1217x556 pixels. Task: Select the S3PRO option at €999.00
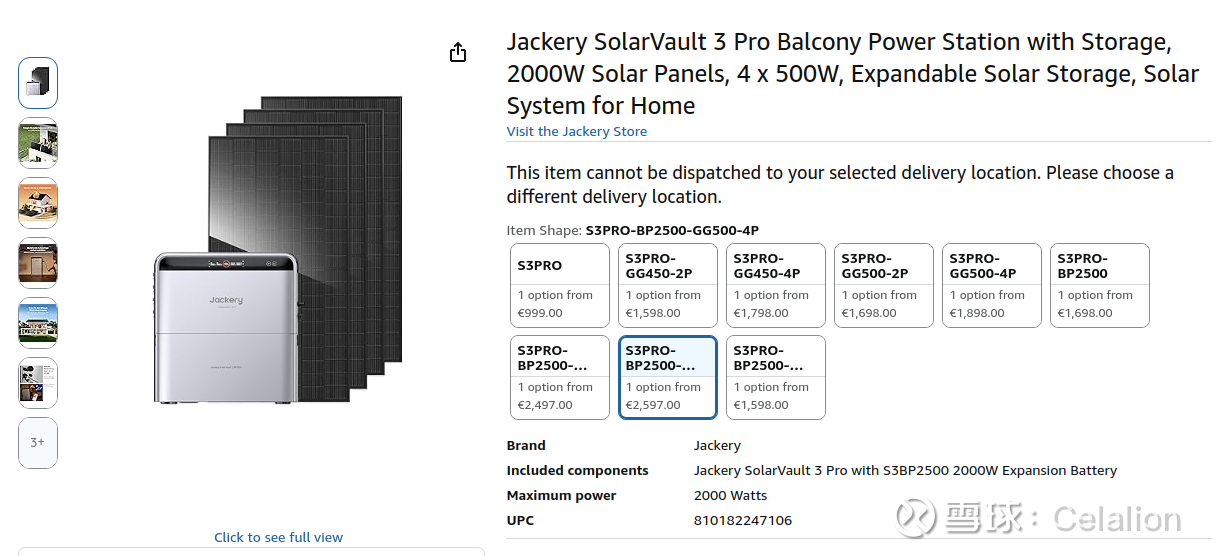click(560, 285)
